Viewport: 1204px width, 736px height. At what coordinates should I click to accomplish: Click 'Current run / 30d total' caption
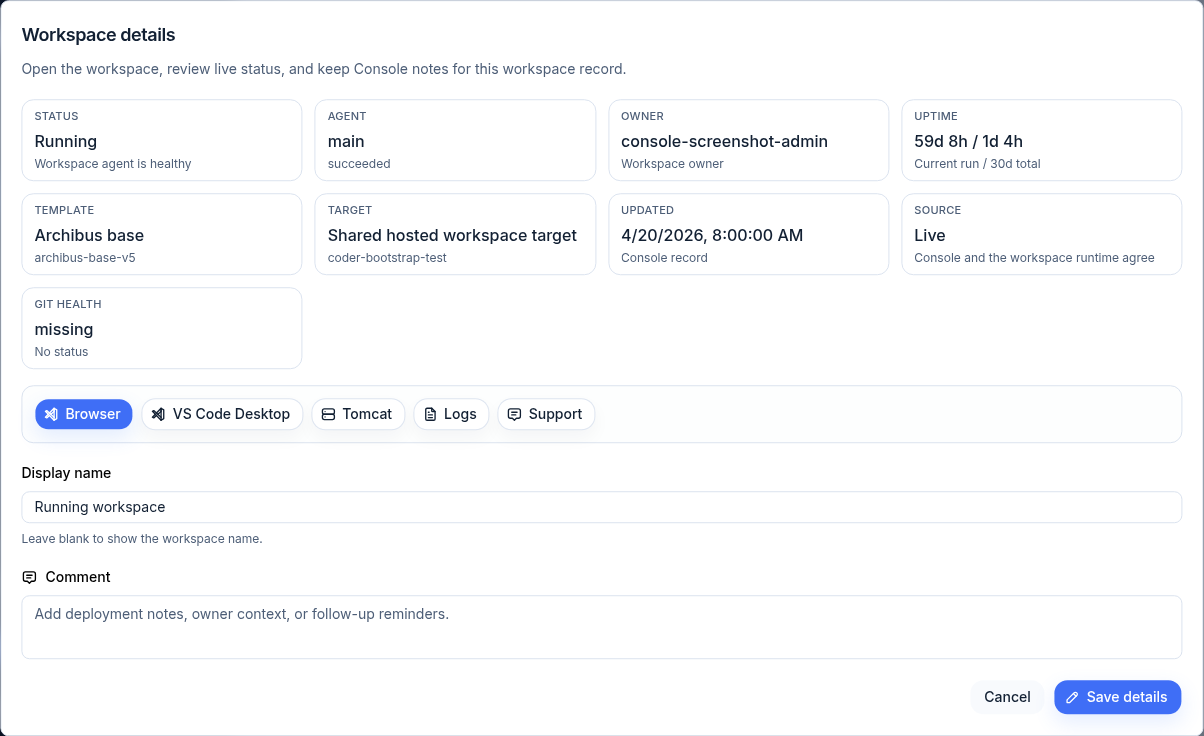coord(978,164)
